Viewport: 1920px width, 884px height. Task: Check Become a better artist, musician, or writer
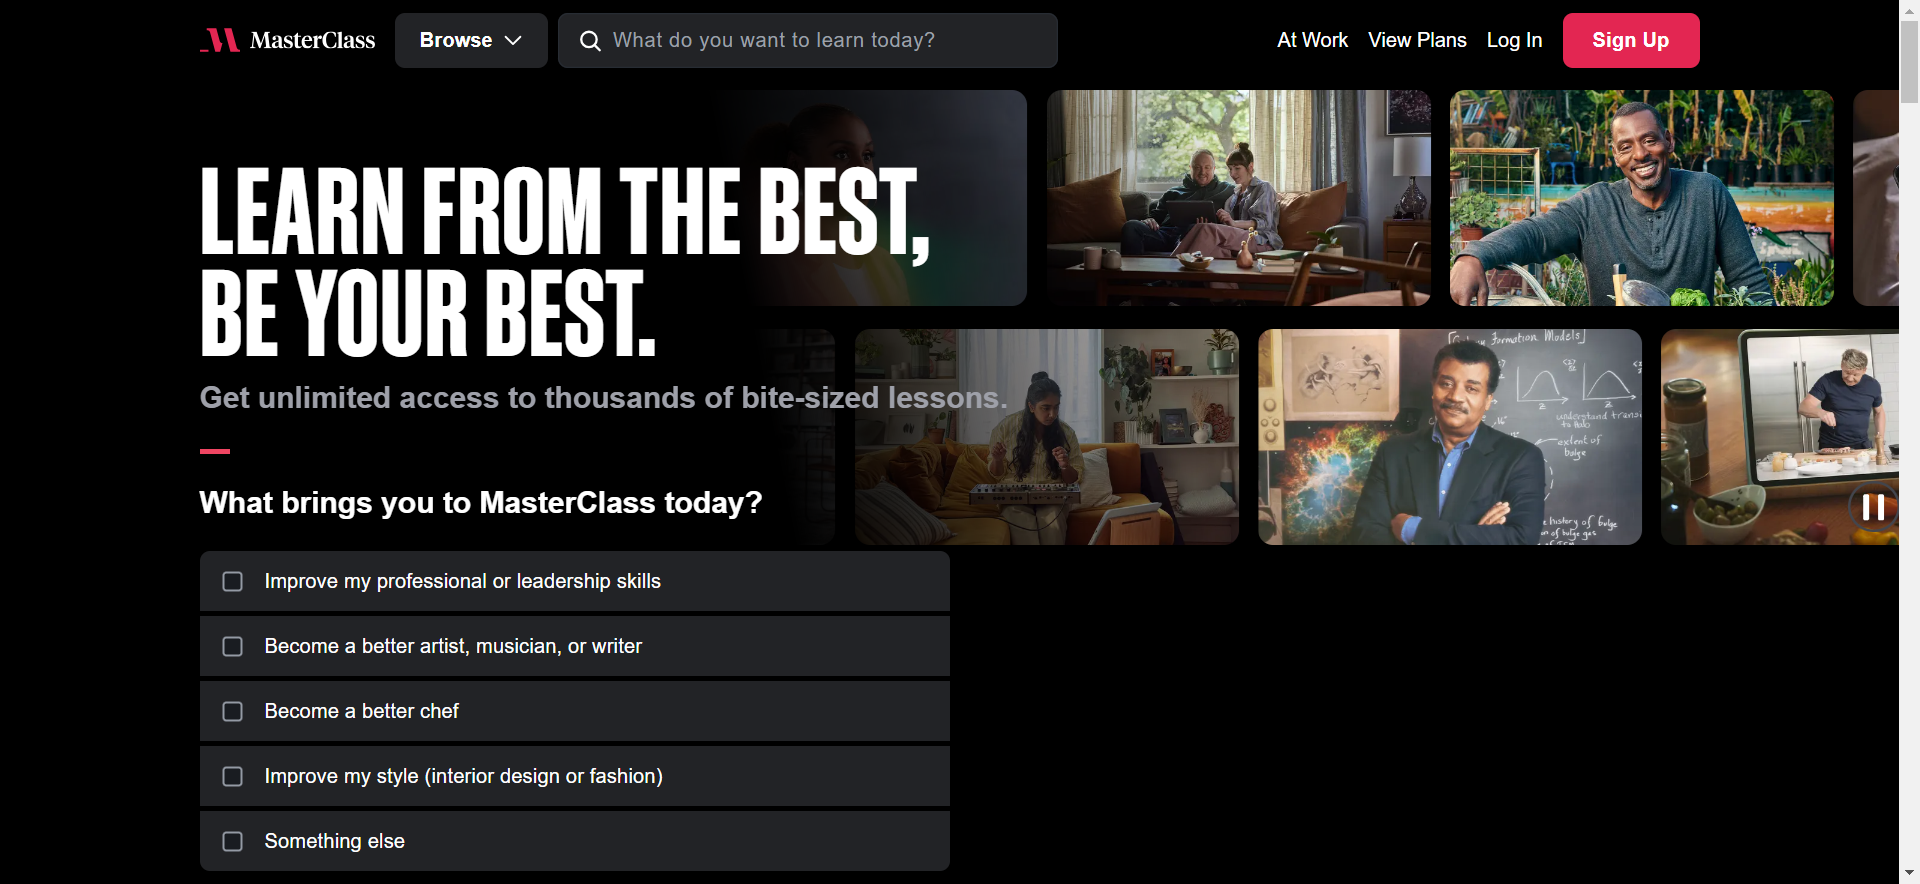tap(233, 646)
